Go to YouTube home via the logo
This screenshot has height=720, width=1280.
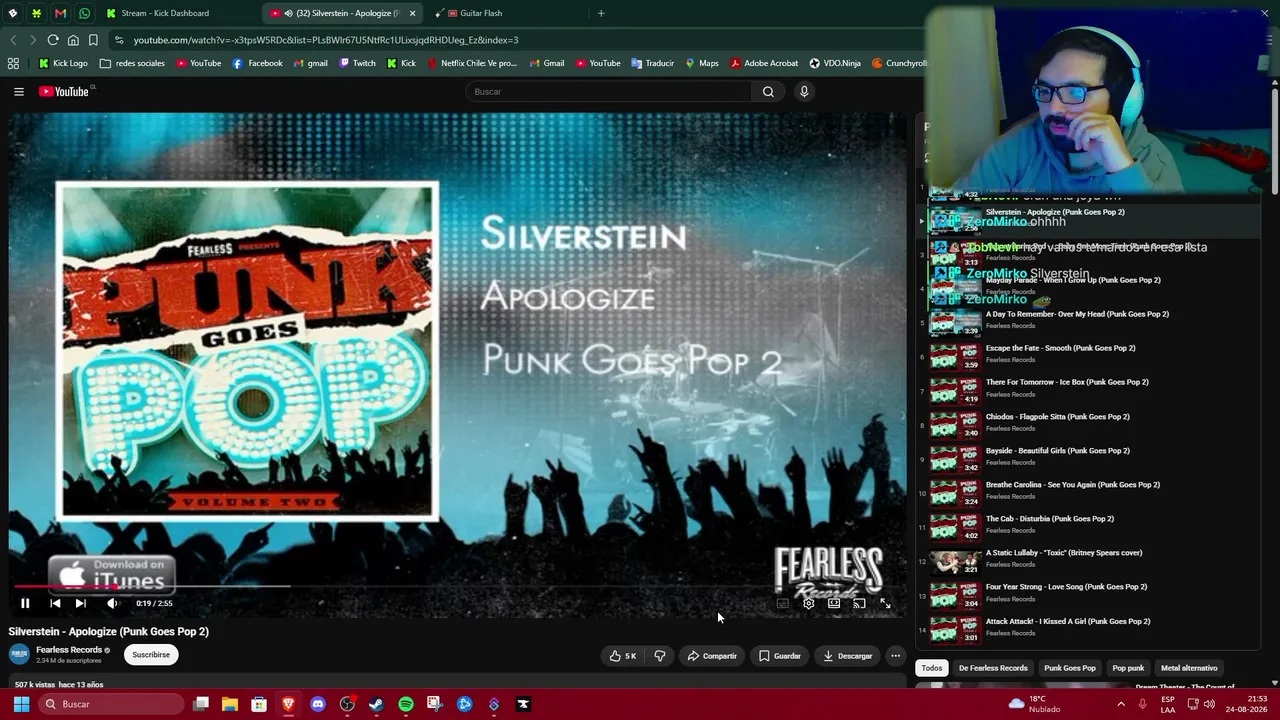[x=64, y=91]
